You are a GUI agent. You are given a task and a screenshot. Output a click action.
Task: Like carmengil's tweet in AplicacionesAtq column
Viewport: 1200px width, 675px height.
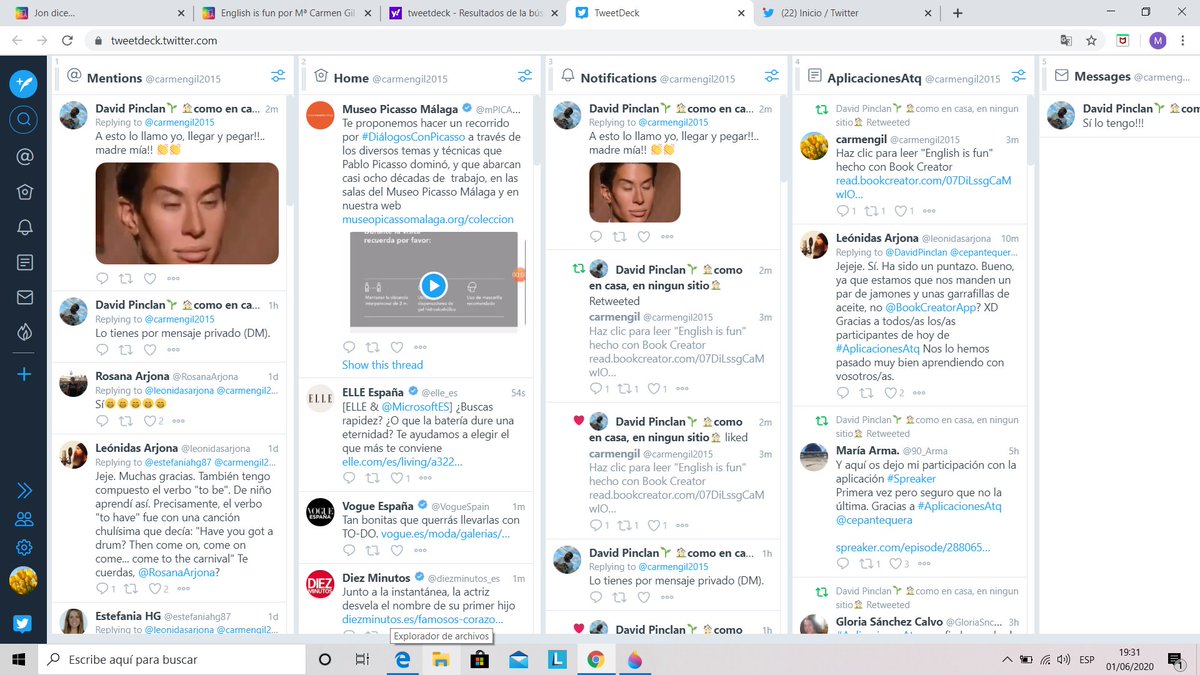pos(903,211)
